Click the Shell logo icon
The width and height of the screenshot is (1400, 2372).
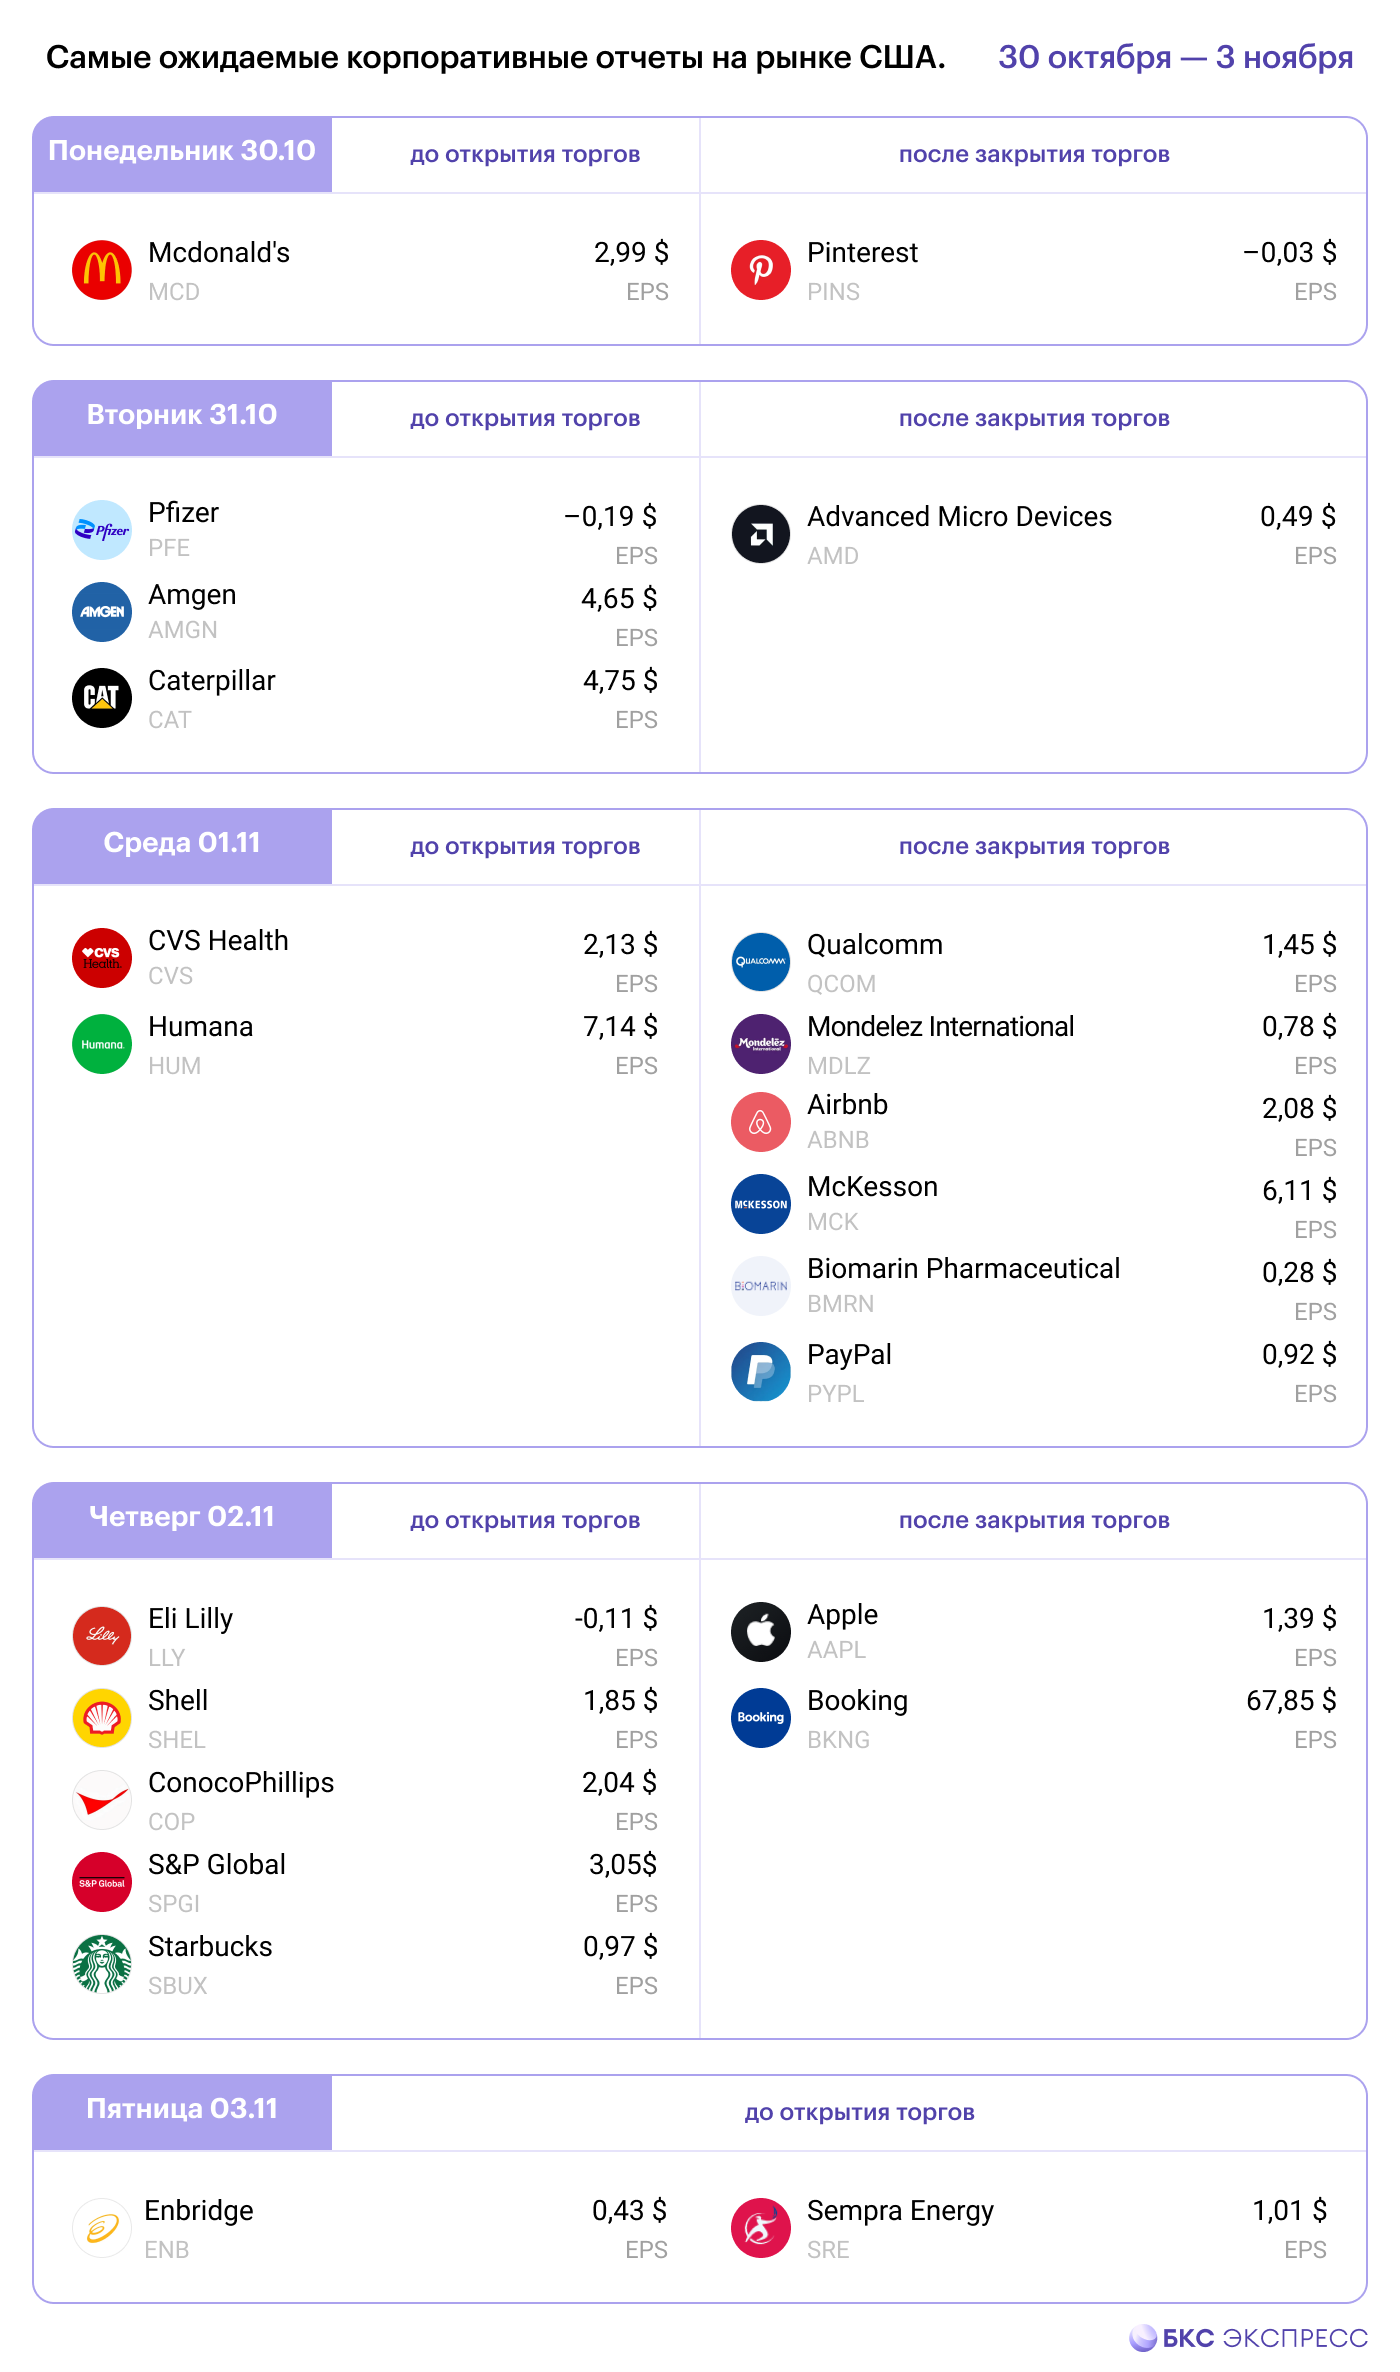[102, 1718]
